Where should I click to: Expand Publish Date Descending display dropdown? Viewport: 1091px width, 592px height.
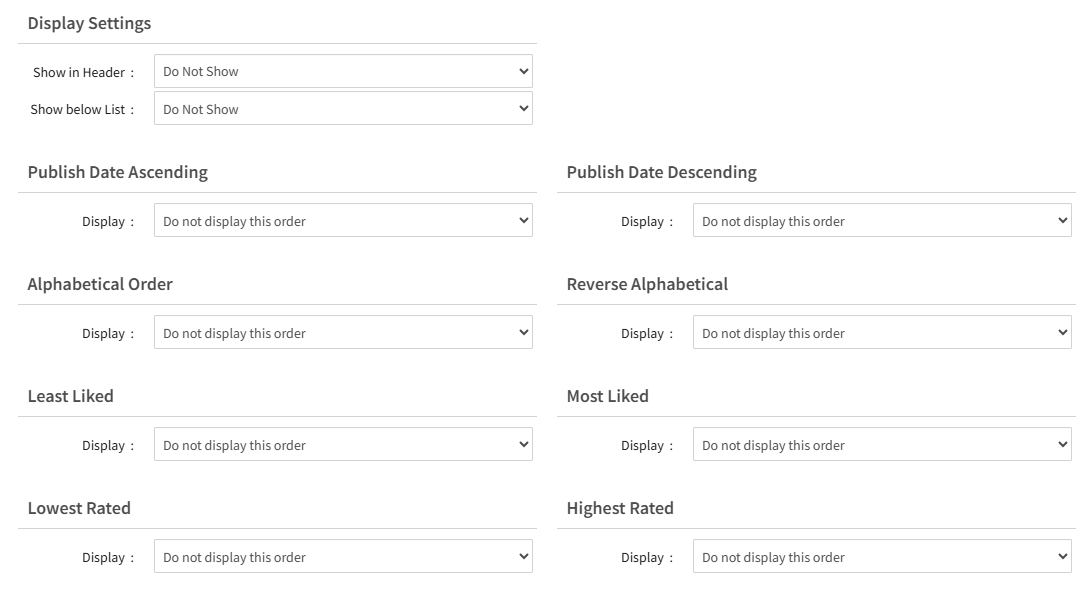[882, 221]
